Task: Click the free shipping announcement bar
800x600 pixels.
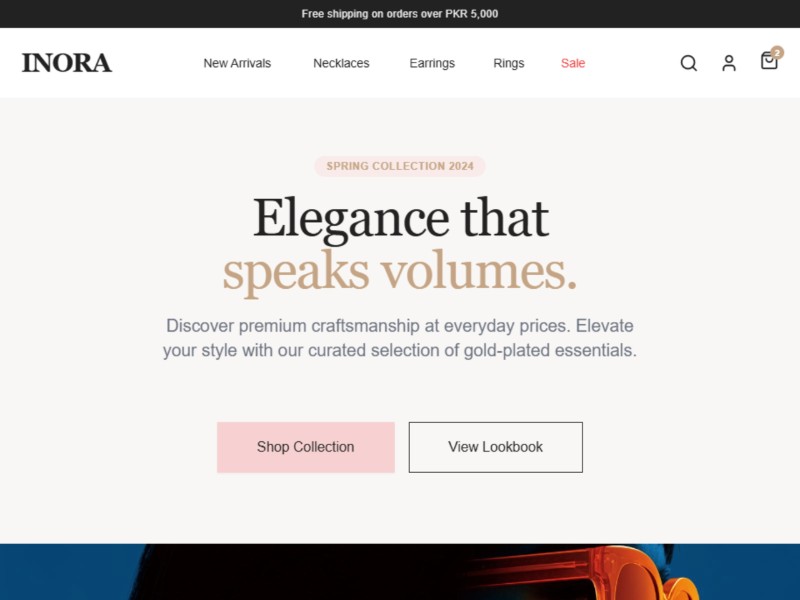Action: 400,14
